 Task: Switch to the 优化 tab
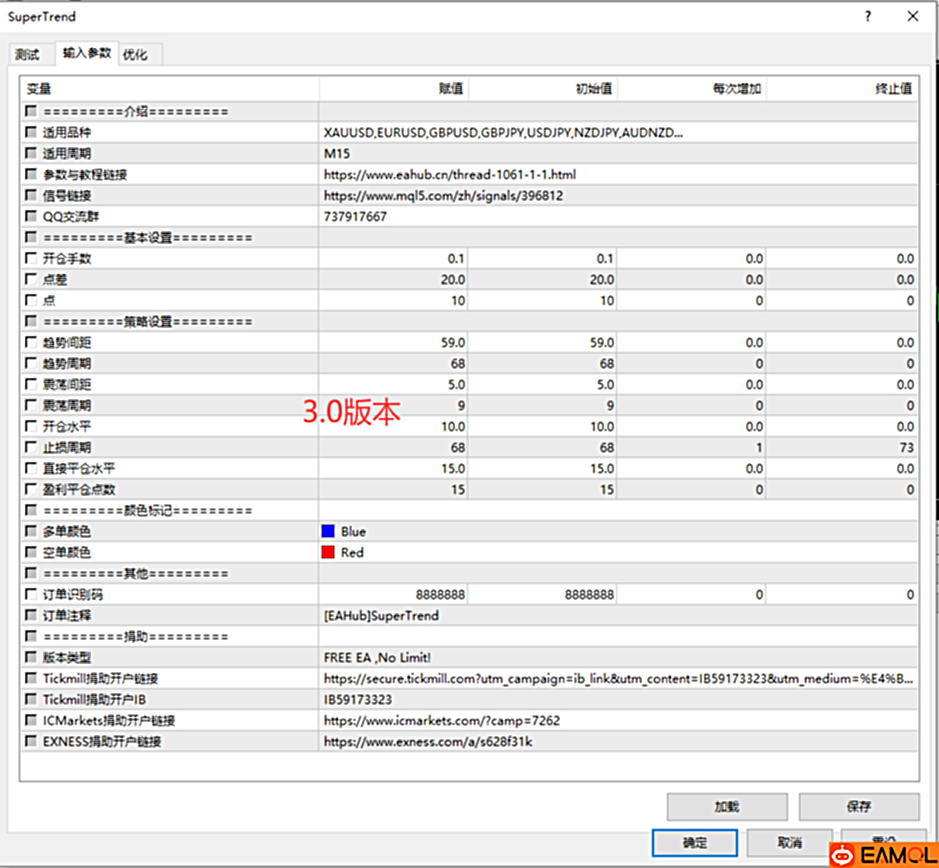(137, 54)
